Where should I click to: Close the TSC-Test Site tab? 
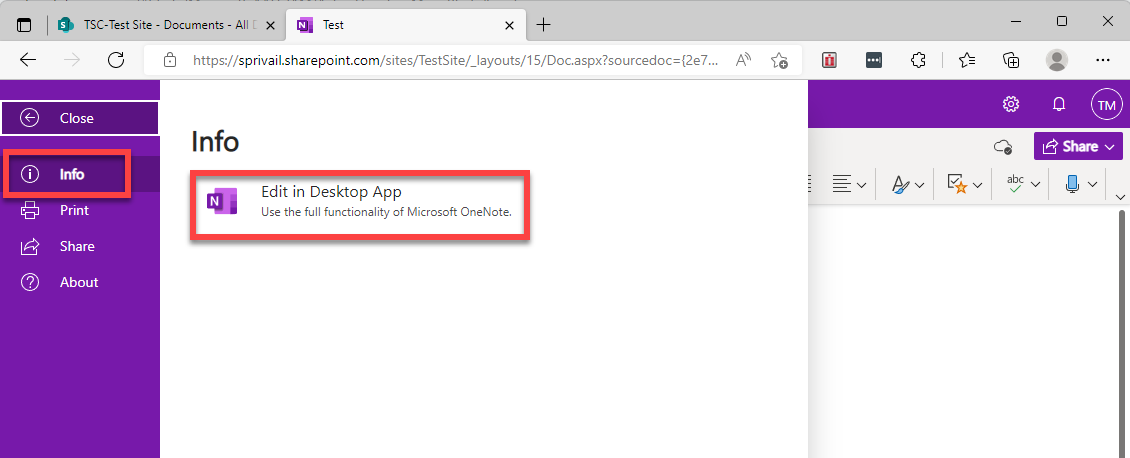click(270, 25)
